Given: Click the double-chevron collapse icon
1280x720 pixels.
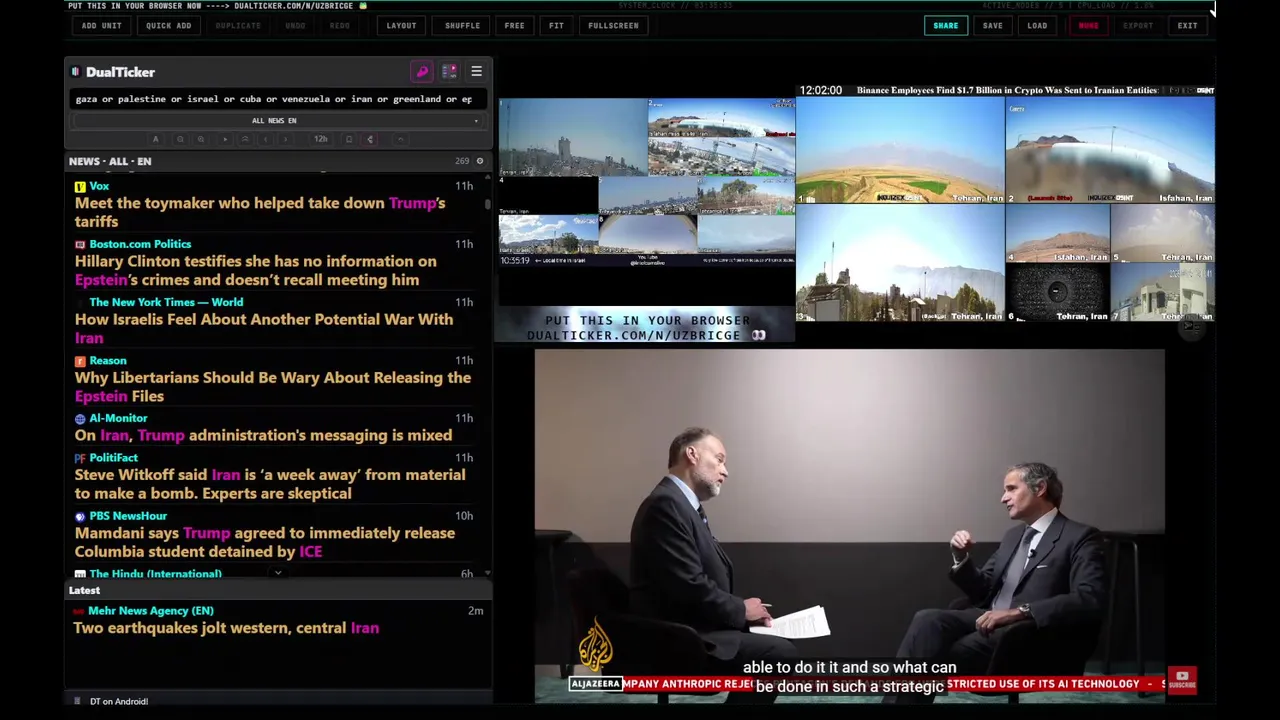Looking at the screenshot, I should 245,139.
